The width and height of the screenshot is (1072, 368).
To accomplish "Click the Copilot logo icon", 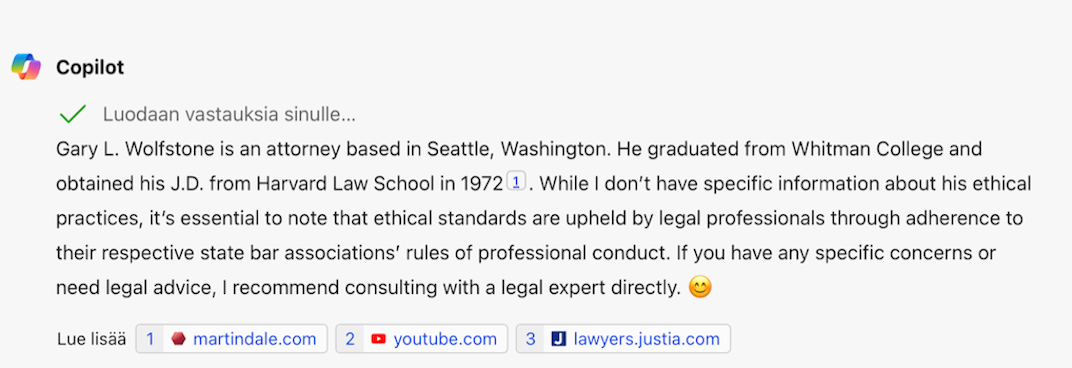I will click(x=26, y=67).
